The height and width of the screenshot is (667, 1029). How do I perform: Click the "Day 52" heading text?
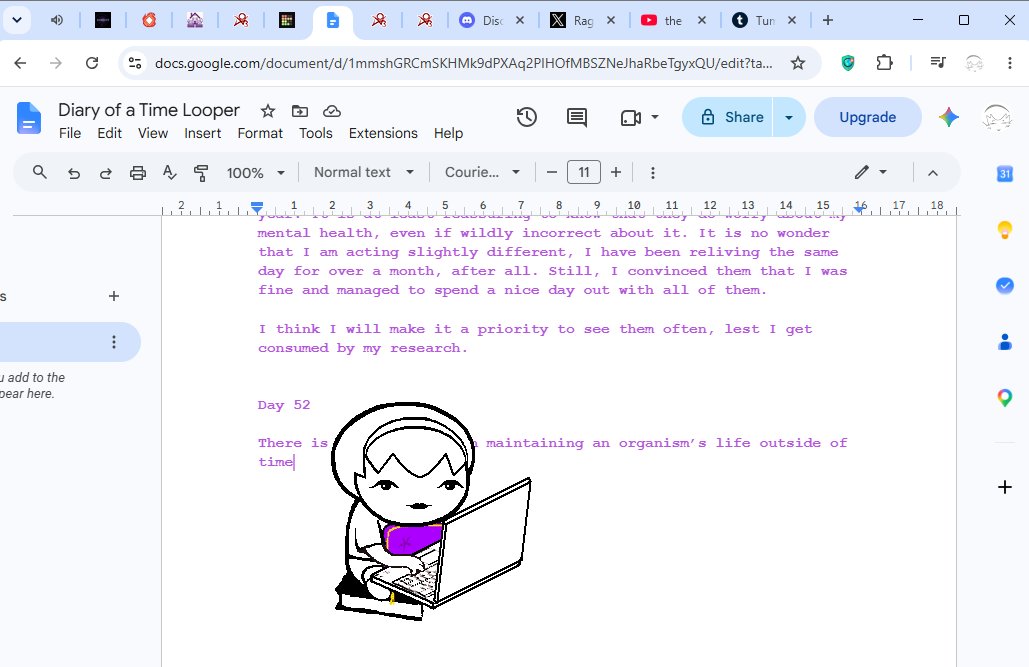284,404
